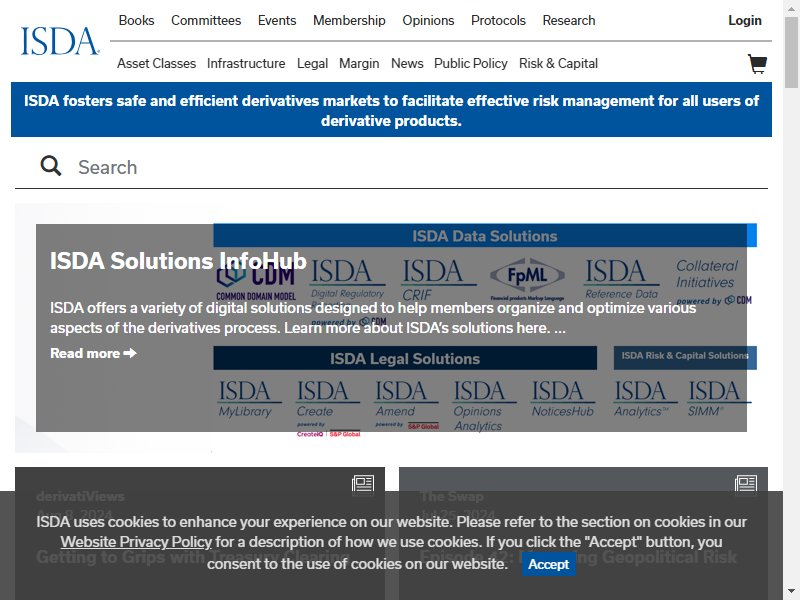Screen dimensions: 800x600
Task: Click the Read more arrow link
Action: point(93,353)
